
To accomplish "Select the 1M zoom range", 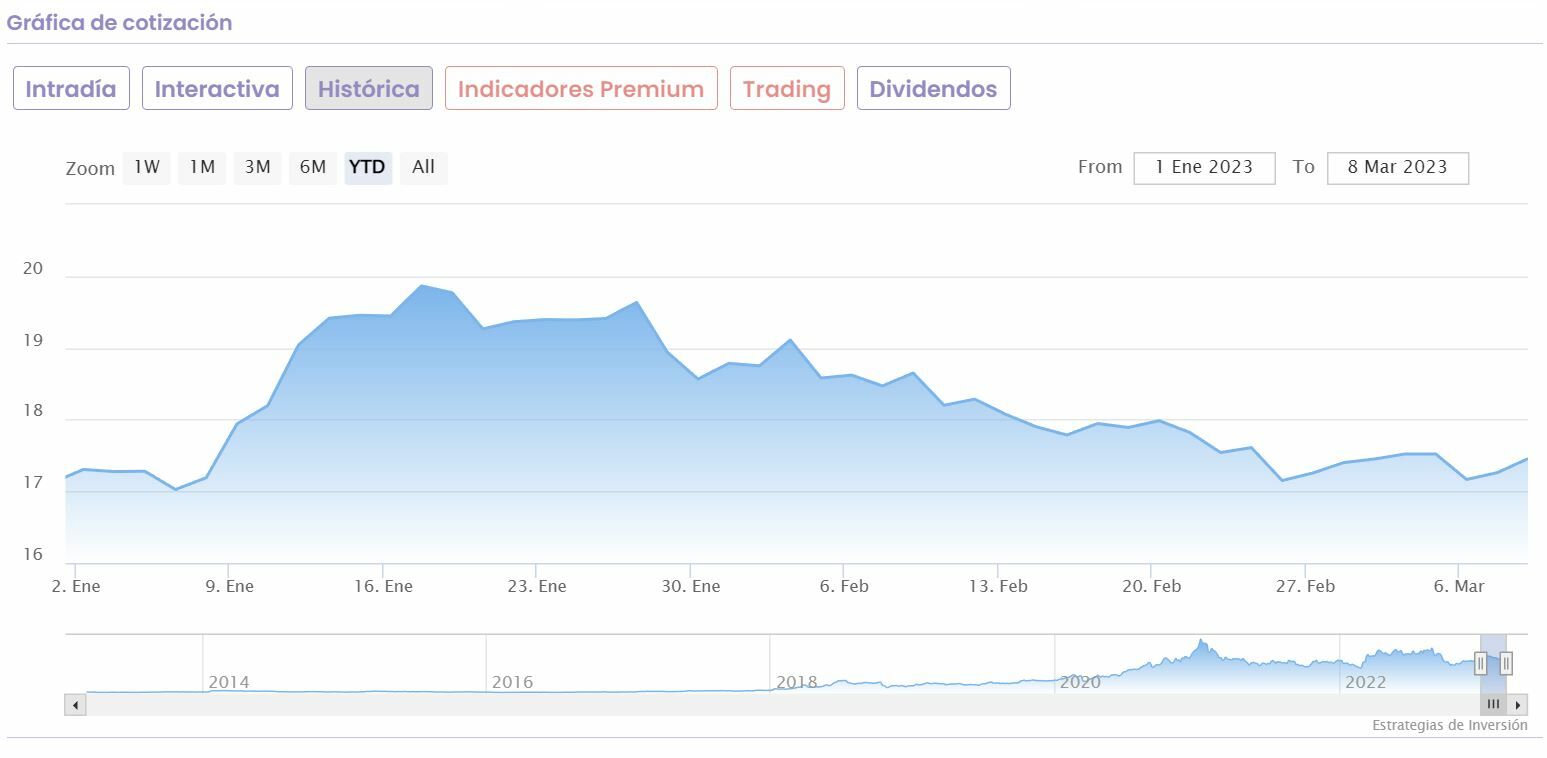I will point(202,168).
